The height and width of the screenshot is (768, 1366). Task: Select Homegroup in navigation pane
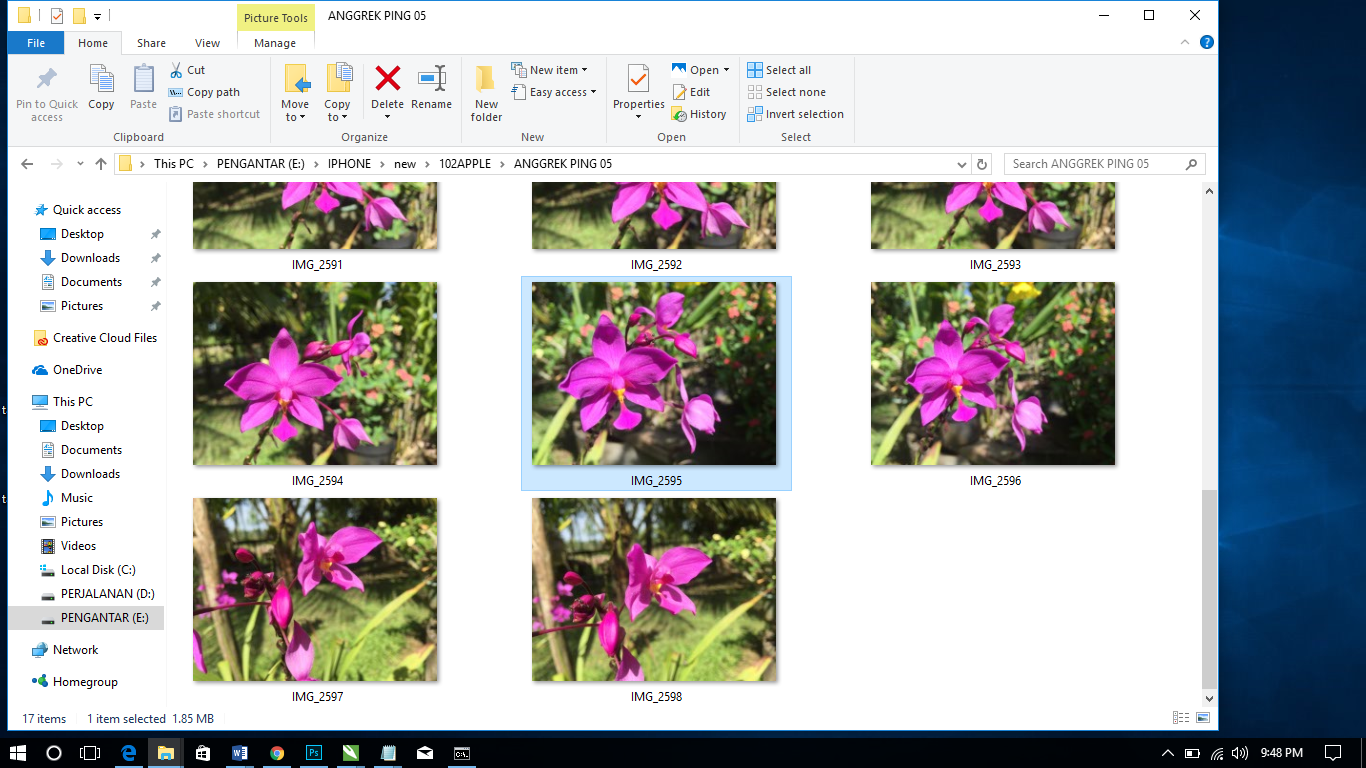[x=85, y=682]
